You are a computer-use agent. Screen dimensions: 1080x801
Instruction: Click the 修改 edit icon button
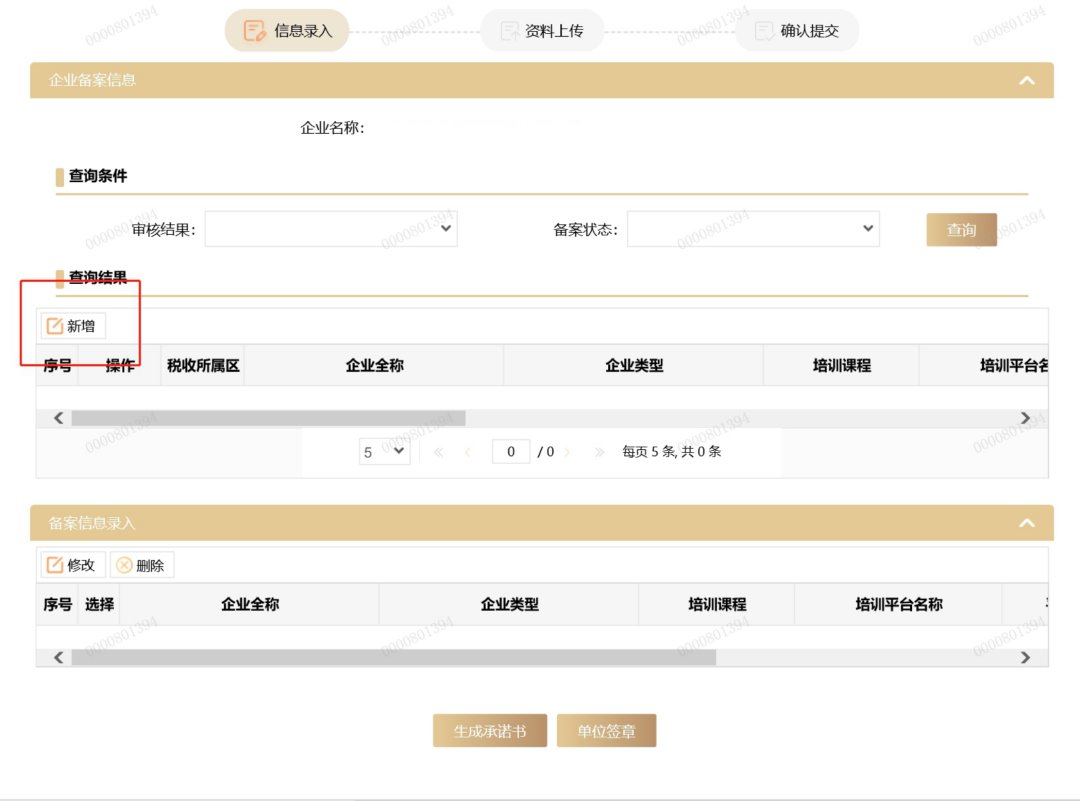56,565
